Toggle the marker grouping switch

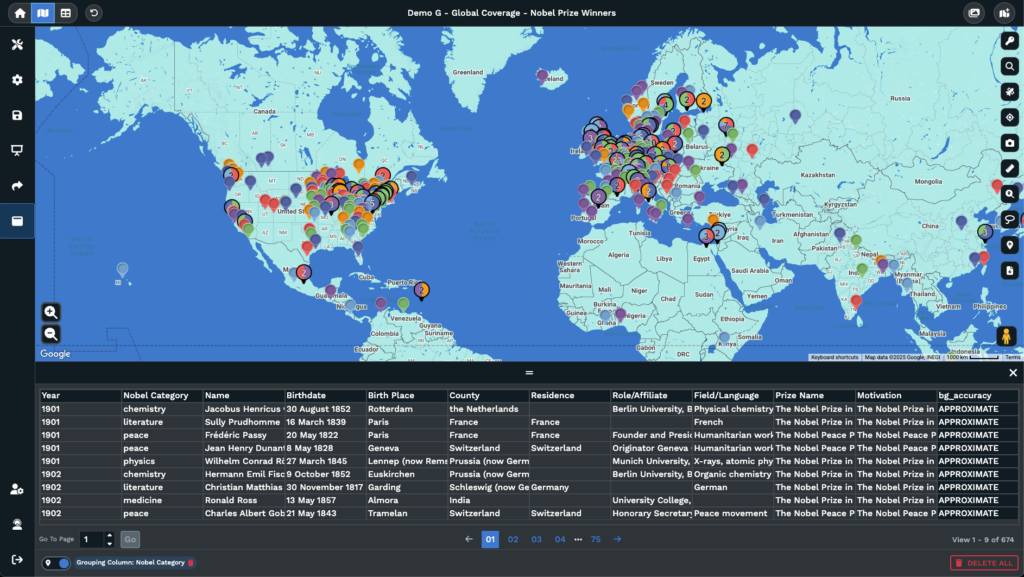57,563
